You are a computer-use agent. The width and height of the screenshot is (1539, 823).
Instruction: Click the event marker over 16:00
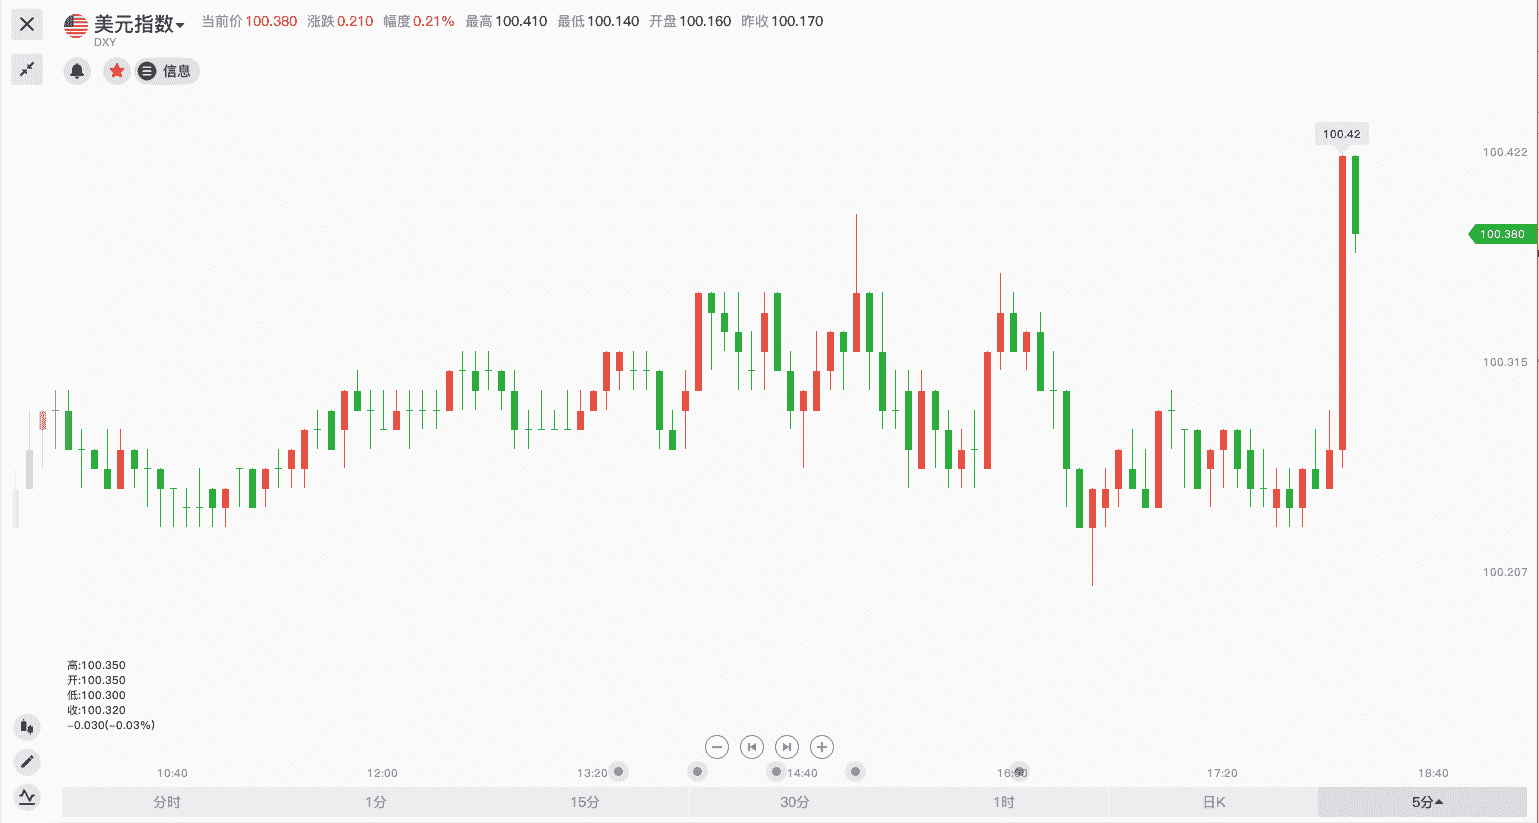(x=1019, y=771)
